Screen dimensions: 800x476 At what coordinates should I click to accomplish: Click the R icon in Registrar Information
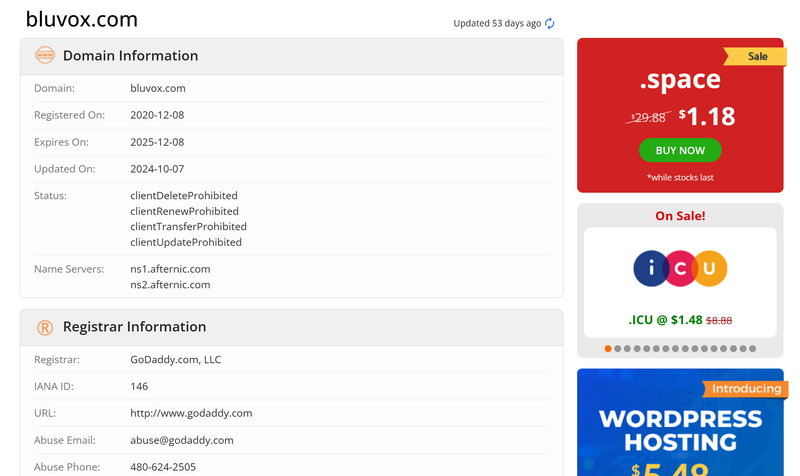pos(45,327)
